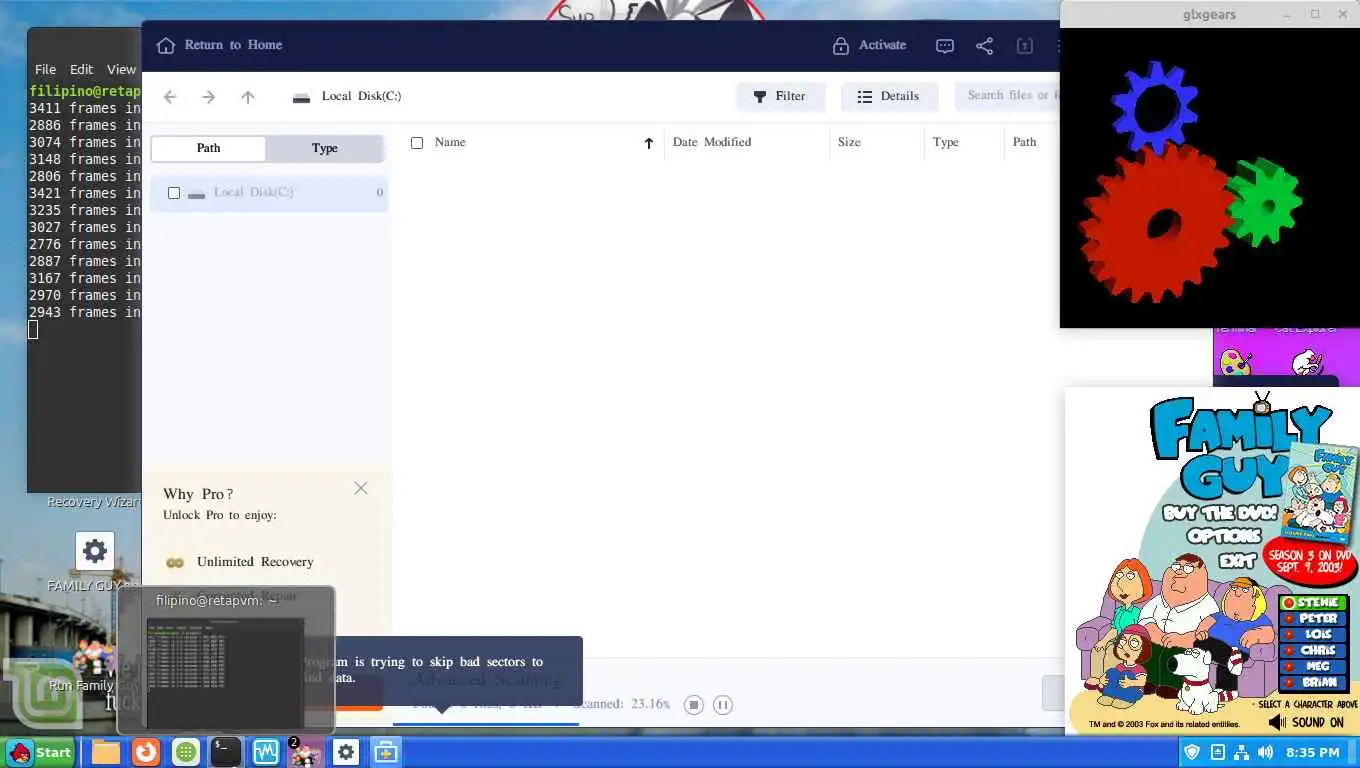Sort by Size column header
The width and height of the screenshot is (1360, 768).
[x=849, y=142]
